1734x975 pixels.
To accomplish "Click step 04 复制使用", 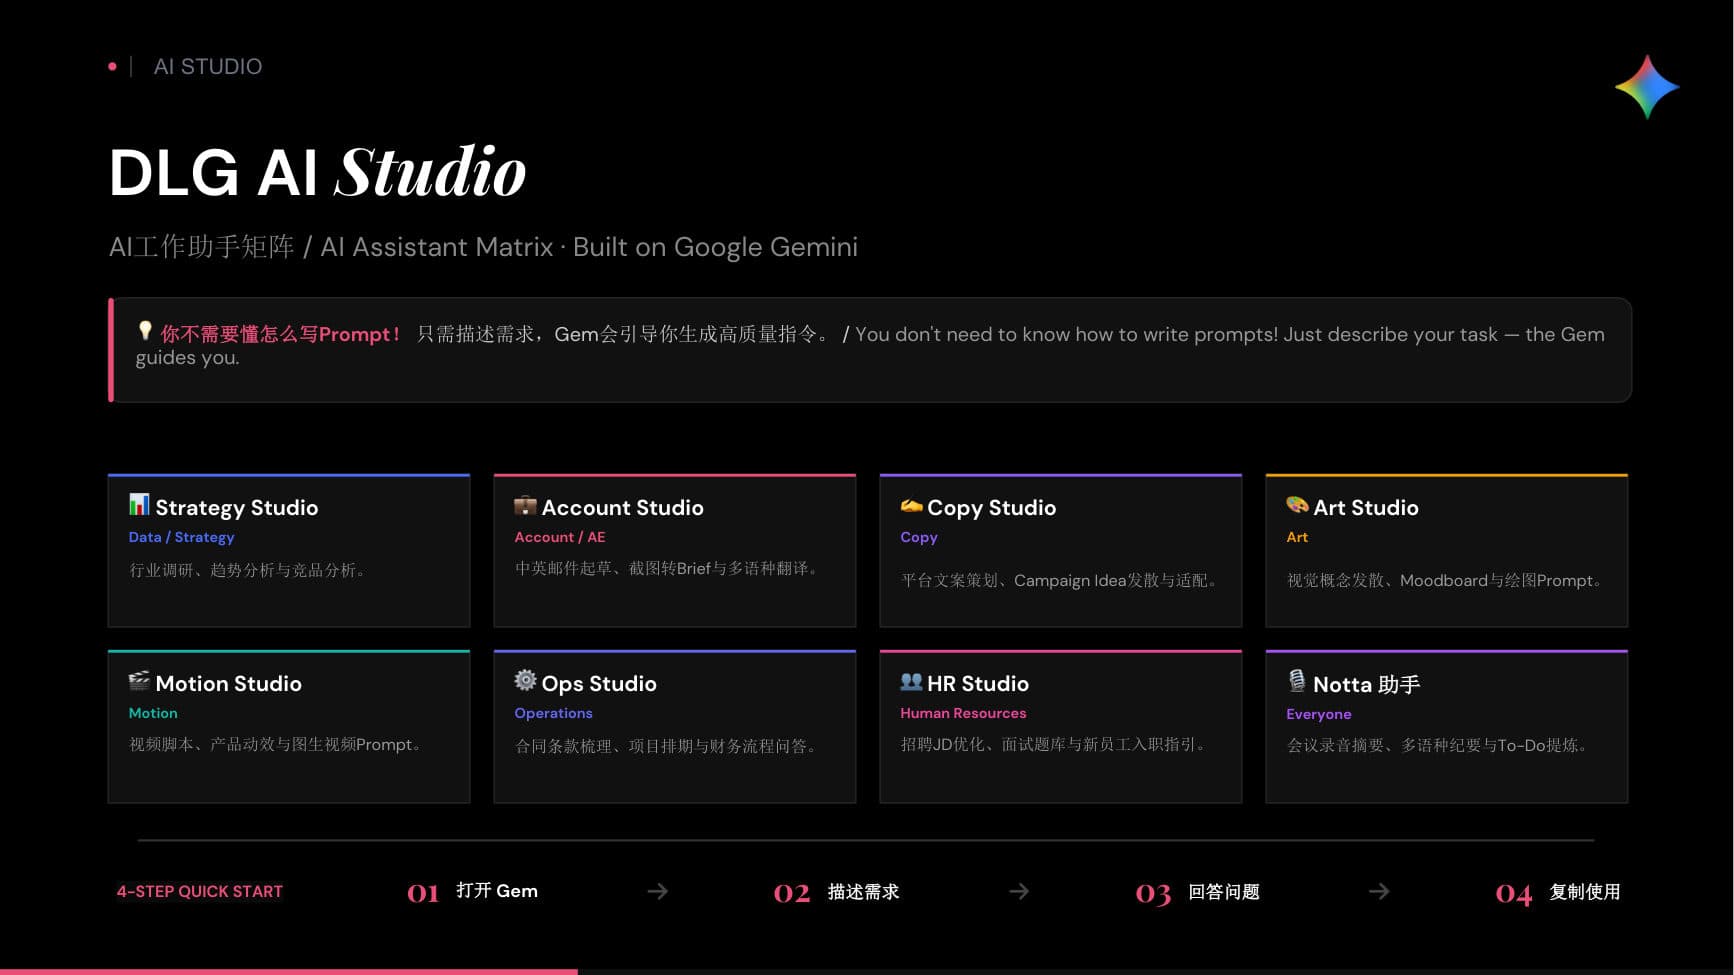I will click(1557, 891).
